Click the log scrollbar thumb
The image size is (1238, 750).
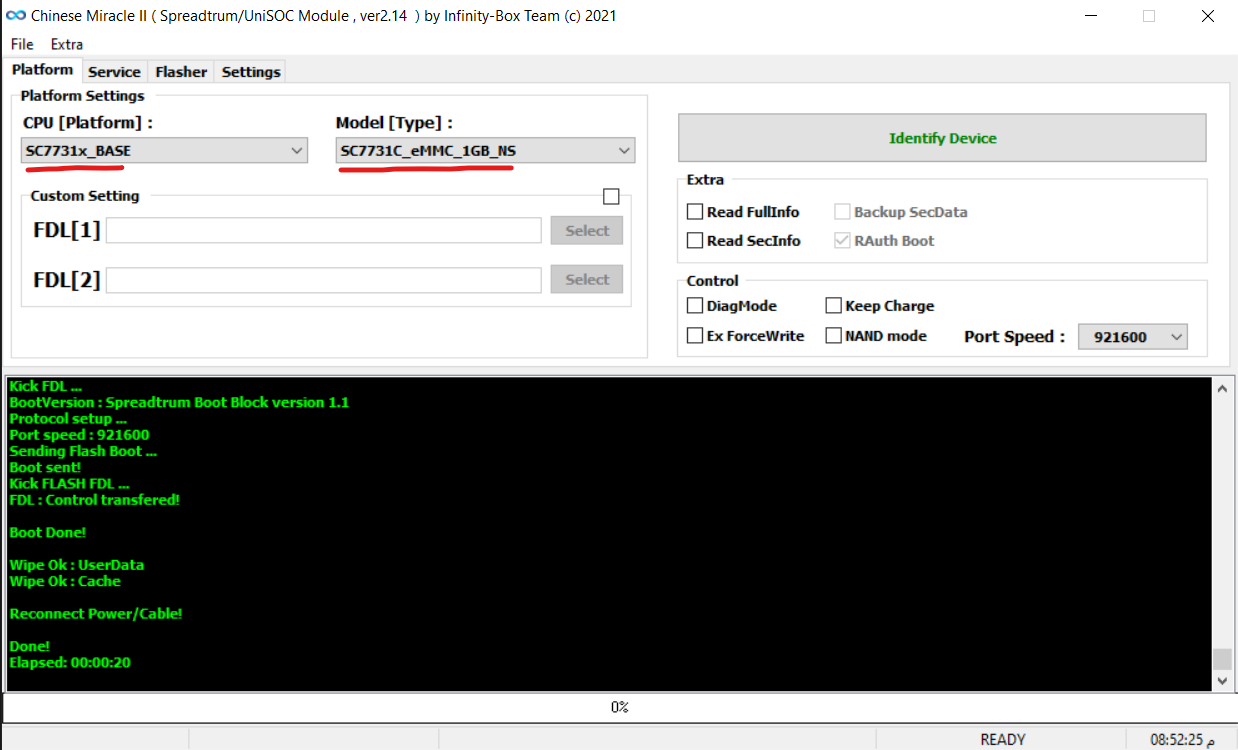click(1221, 659)
